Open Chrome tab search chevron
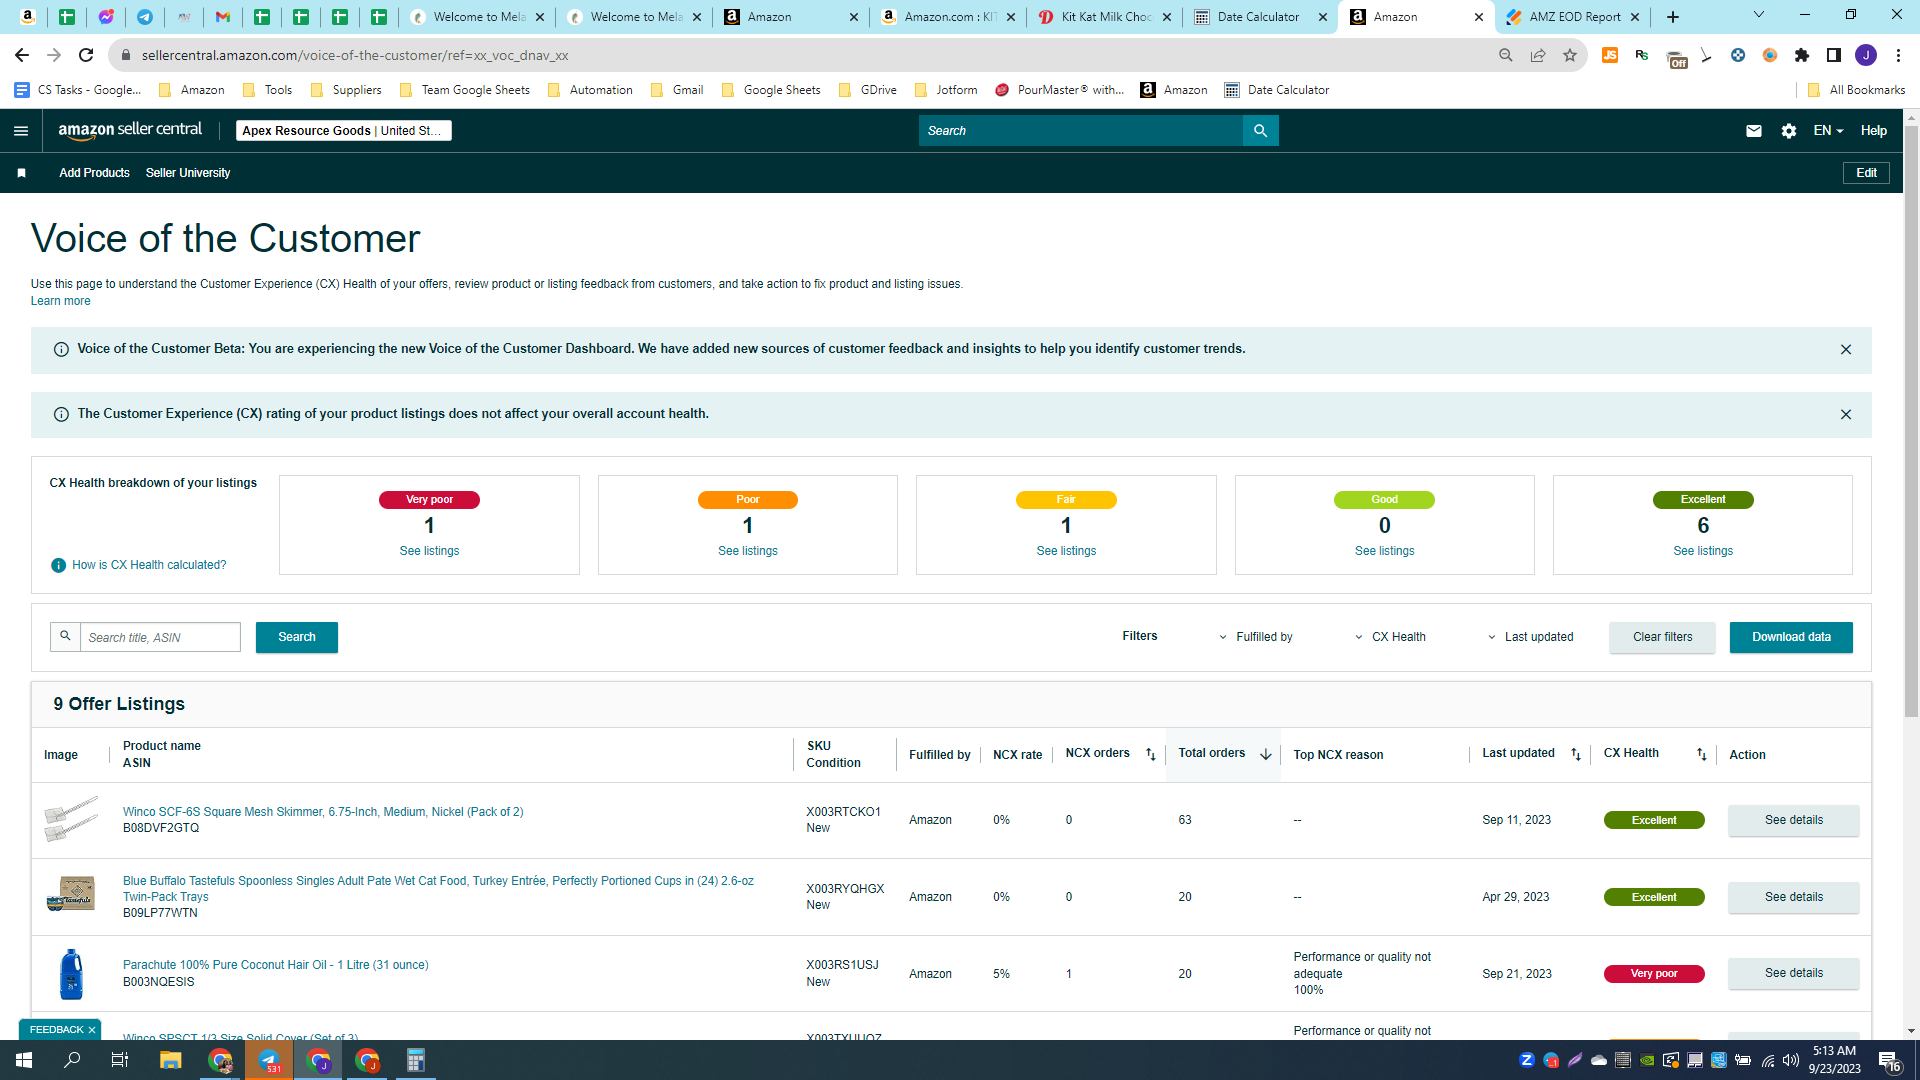This screenshot has height=1080, width=1920. tap(1759, 15)
